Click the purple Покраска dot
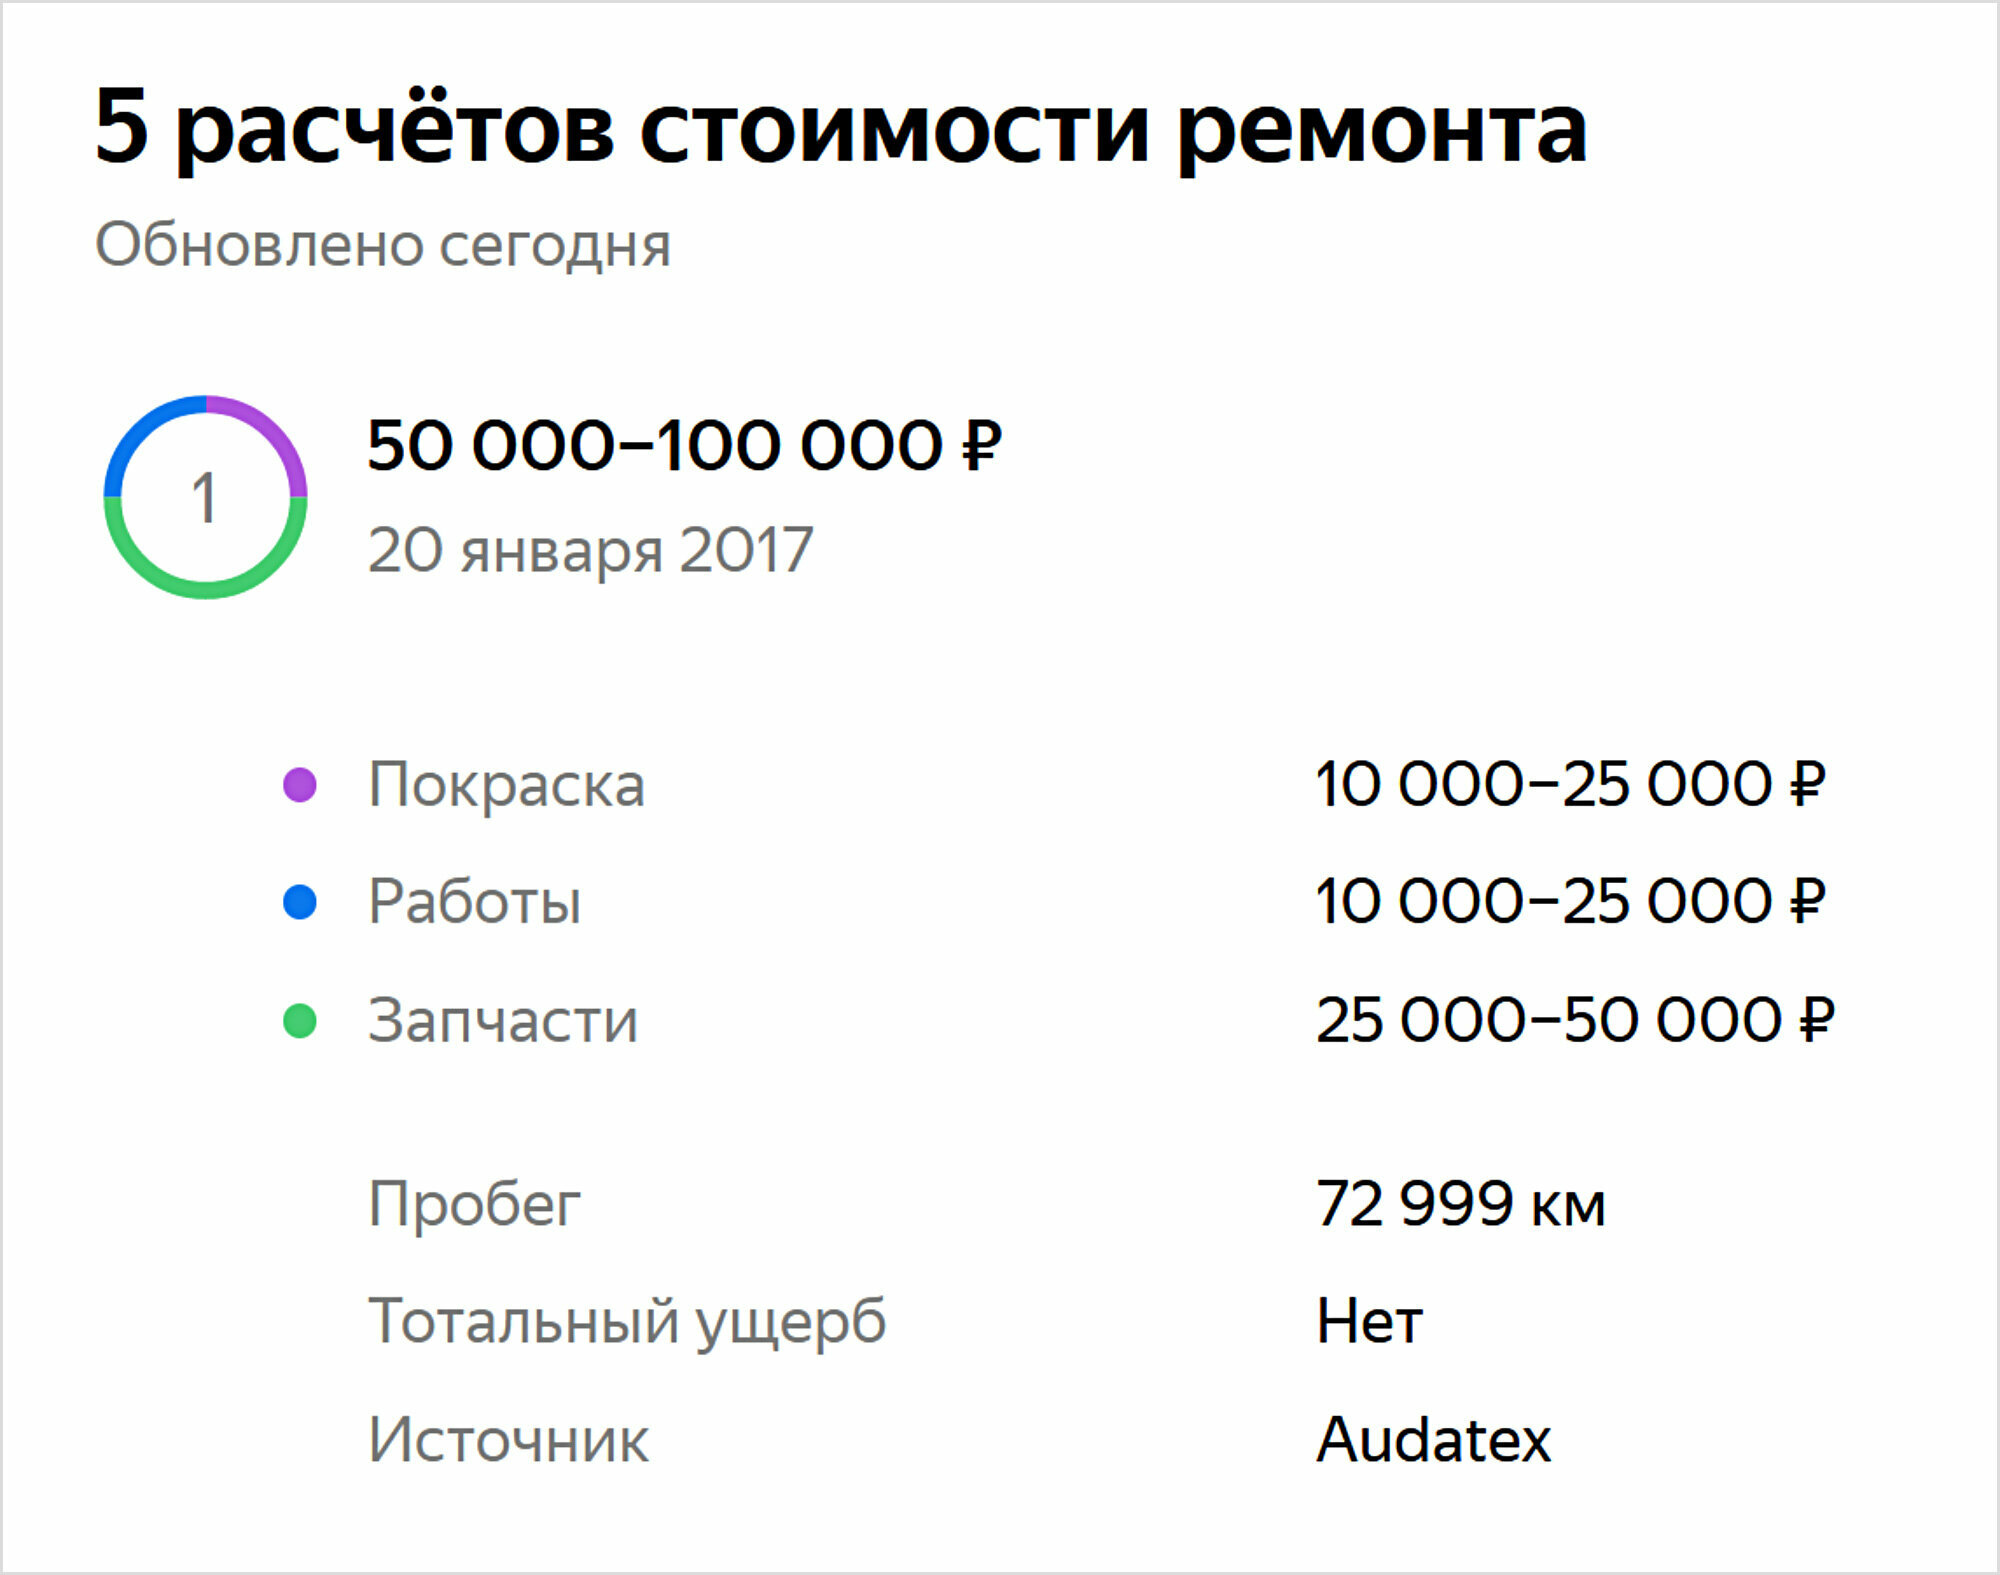Screen dimensions: 2000x1575 pos(300,785)
